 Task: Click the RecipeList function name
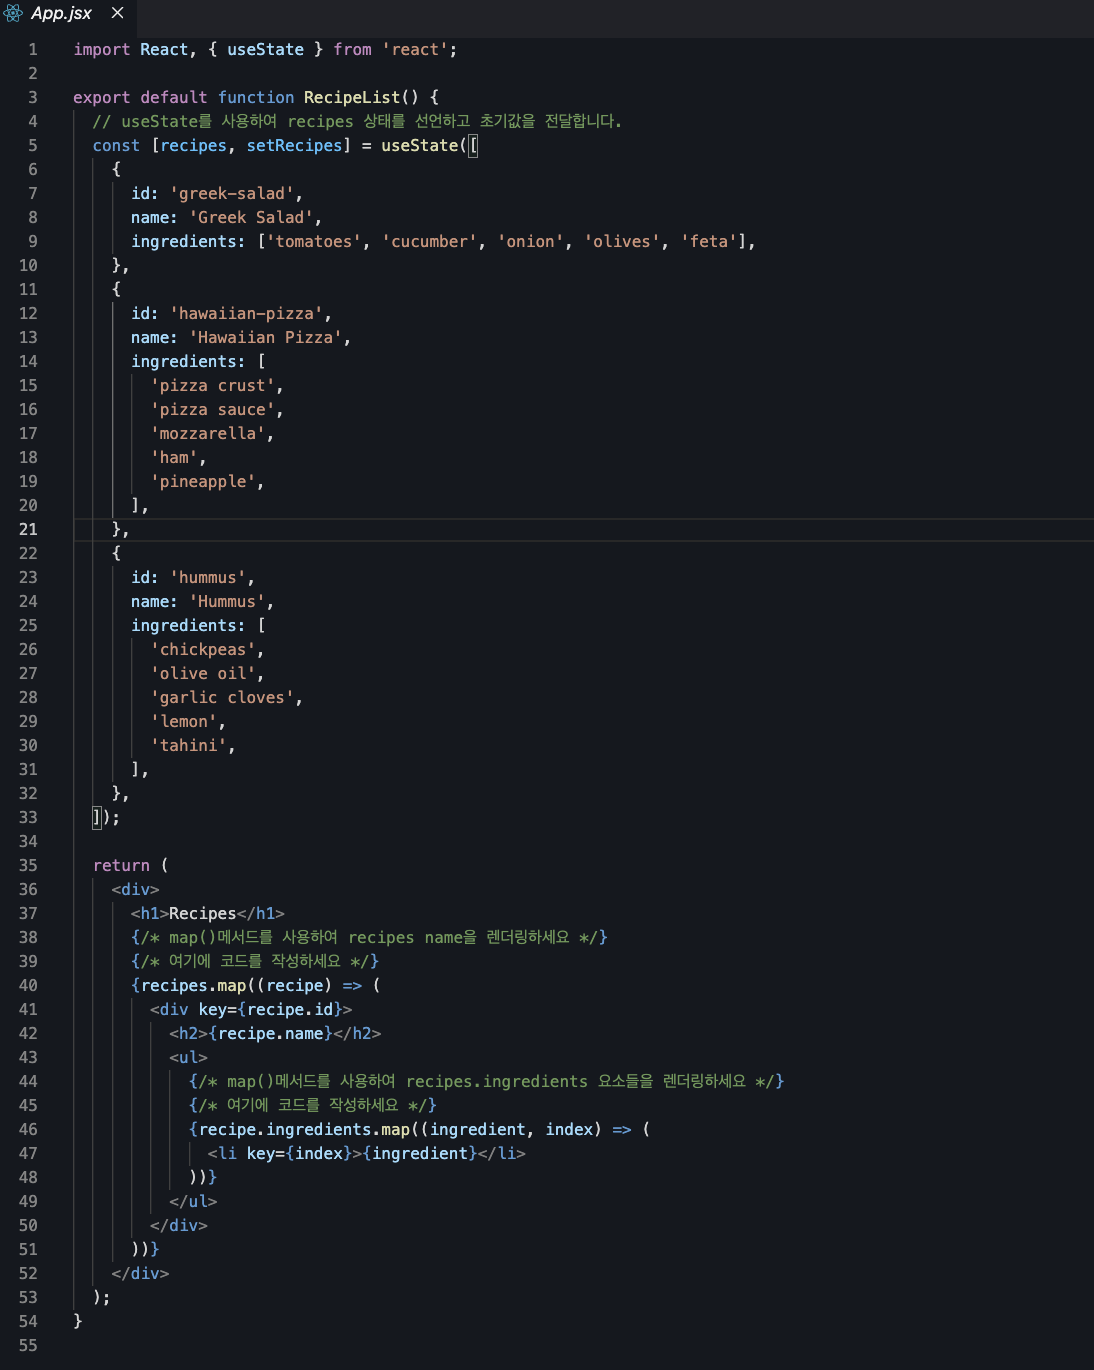click(352, 97)
